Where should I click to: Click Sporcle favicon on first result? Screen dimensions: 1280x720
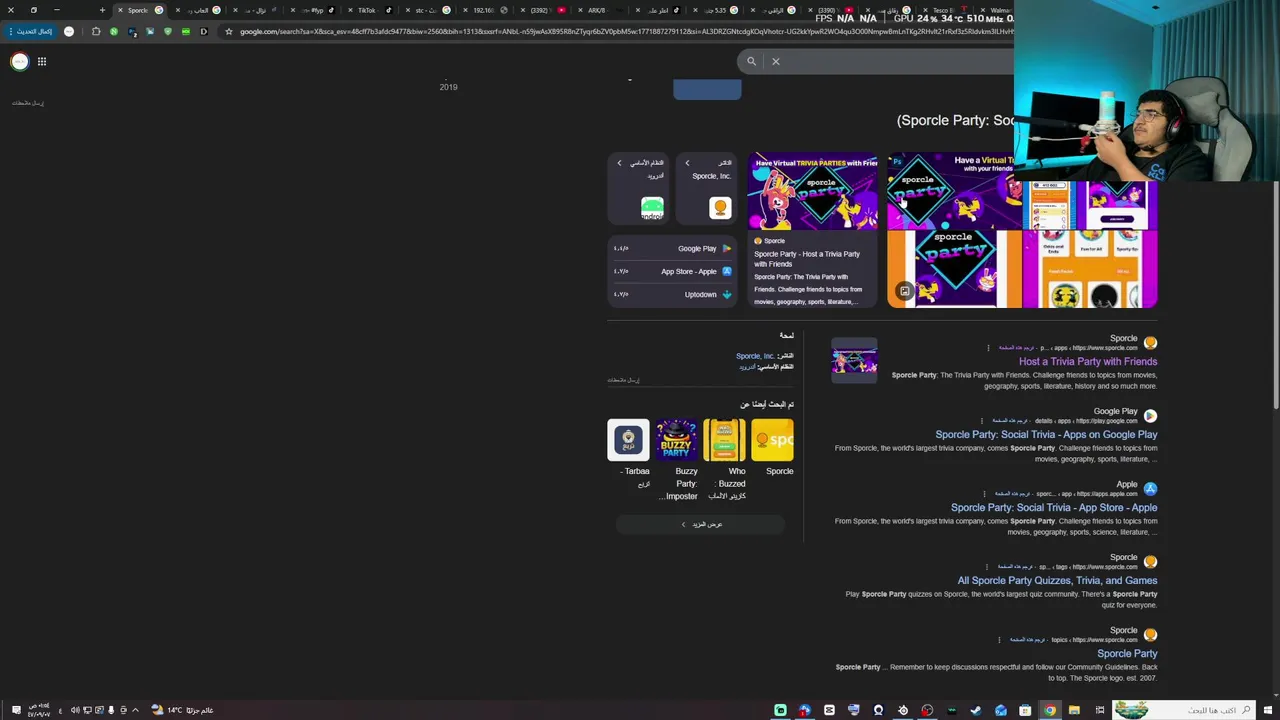[x=1150, y=342]
